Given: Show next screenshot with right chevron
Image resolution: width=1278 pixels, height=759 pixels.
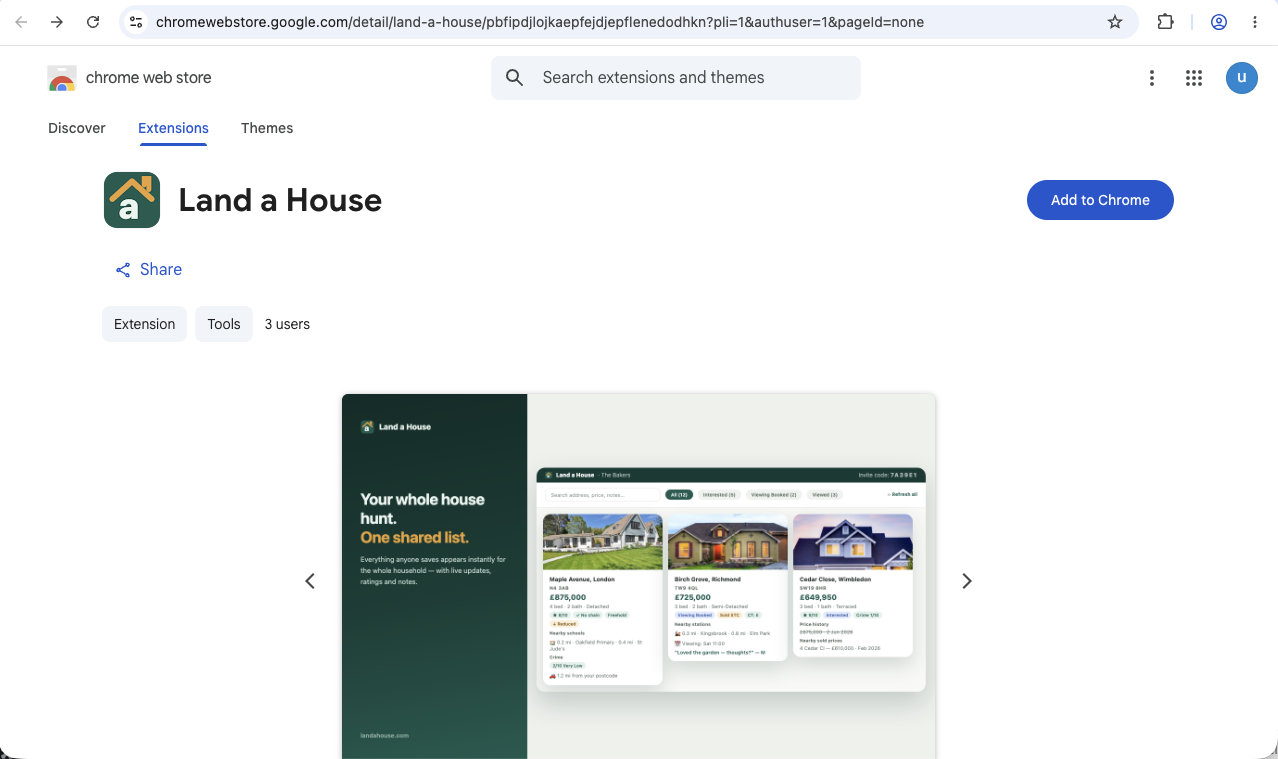Looking at the screenshot, I should pyautogui.click(x=967, y=581).
